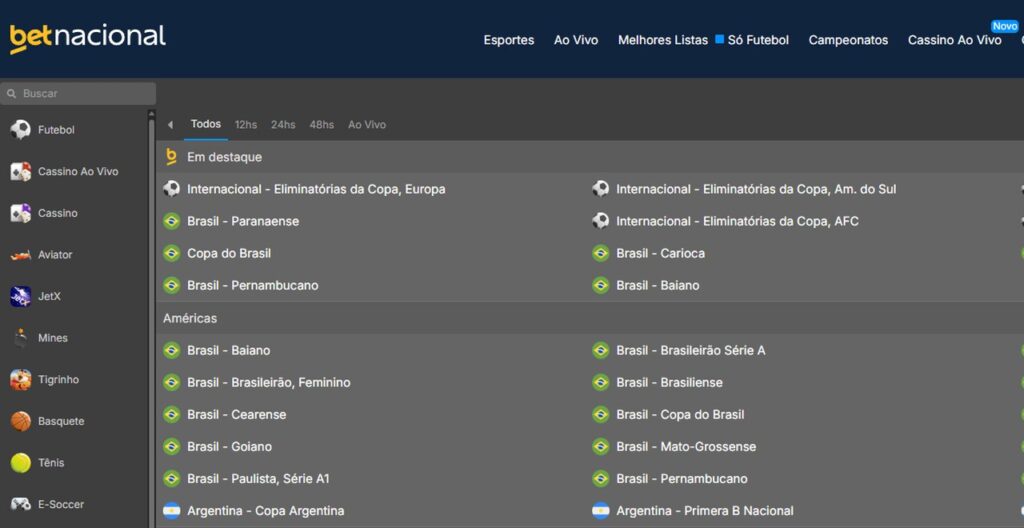Select the 24hs time filter tab
This screenshot has height=528, width=1024.
tap(283, 125)
